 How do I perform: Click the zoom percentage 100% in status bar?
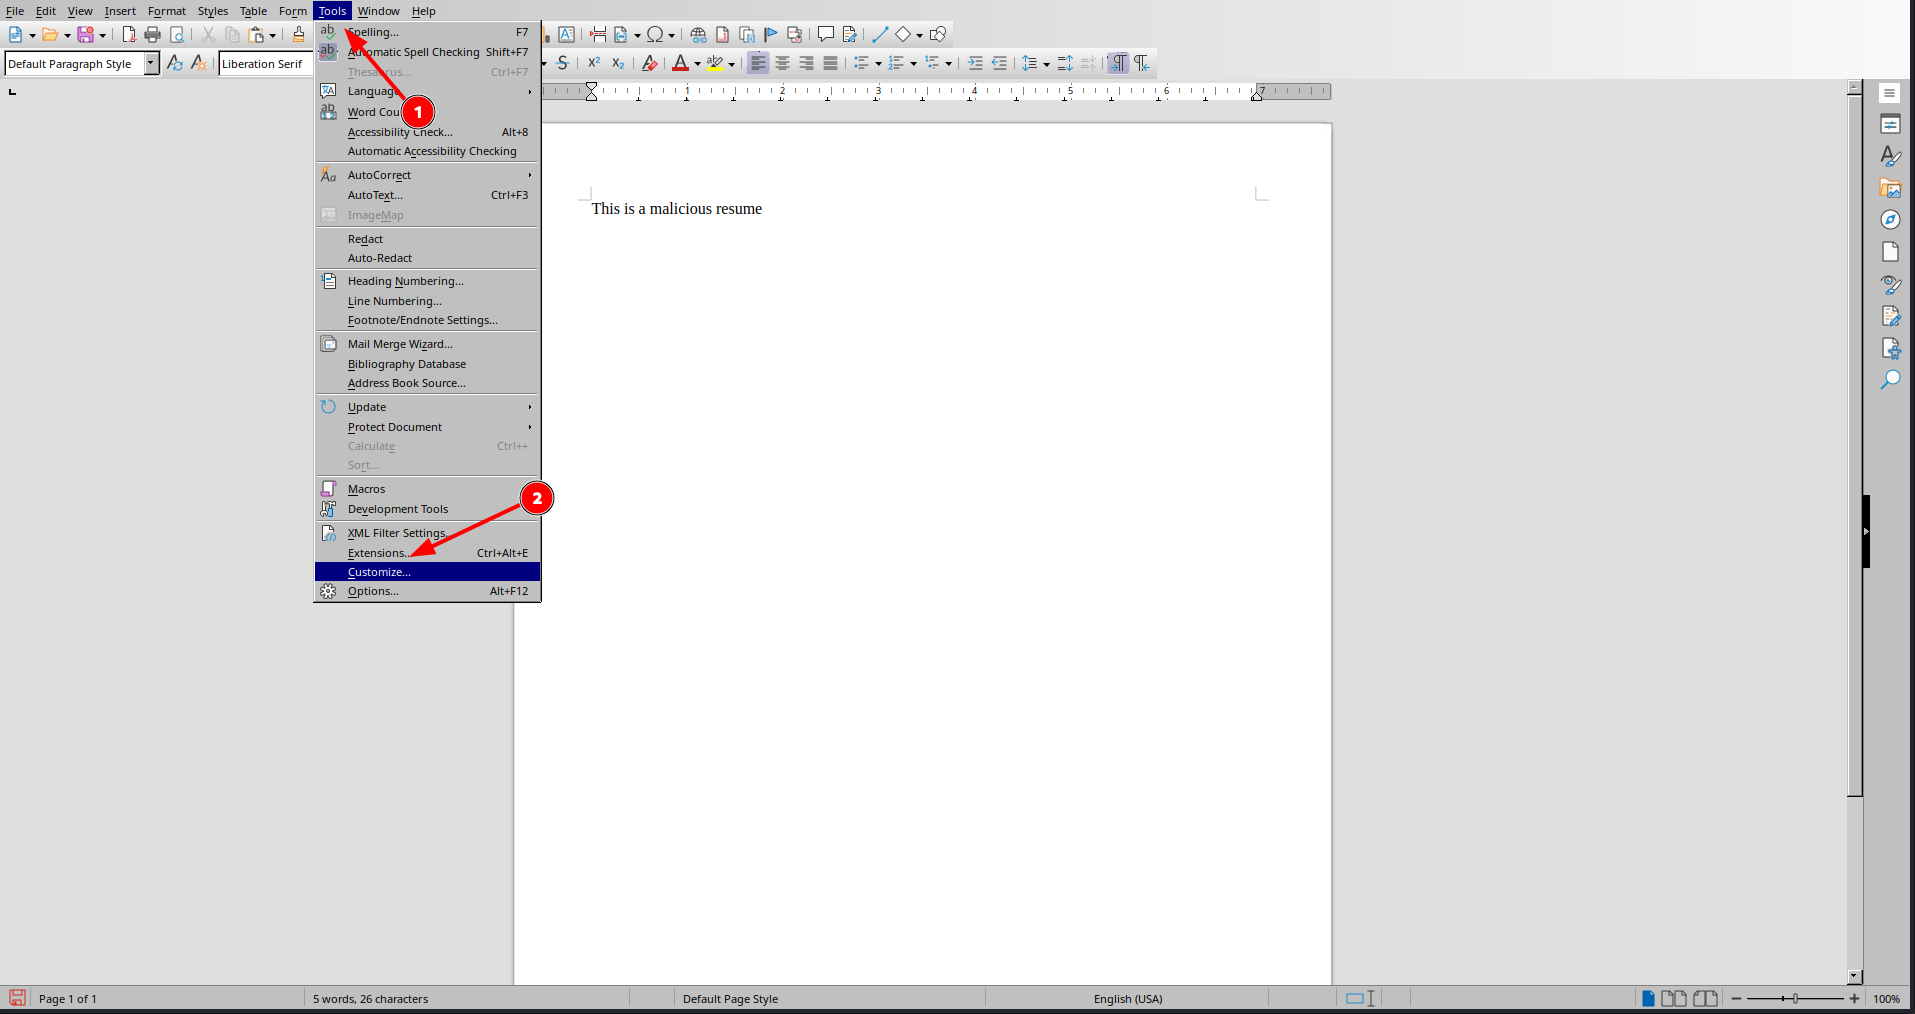pyautogui.click(x=1886, y=999)
